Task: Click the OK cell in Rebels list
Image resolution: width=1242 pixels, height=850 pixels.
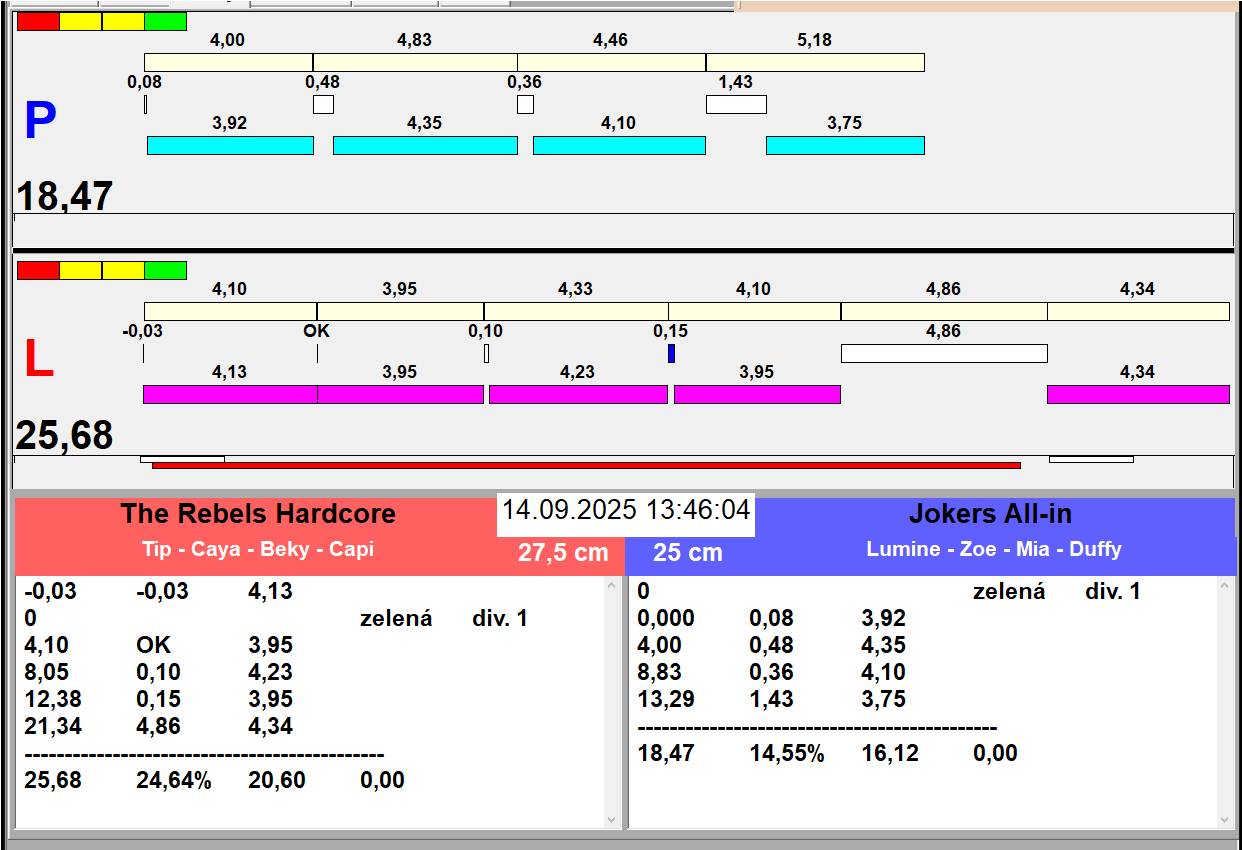Action: click(x=154, y=645)
